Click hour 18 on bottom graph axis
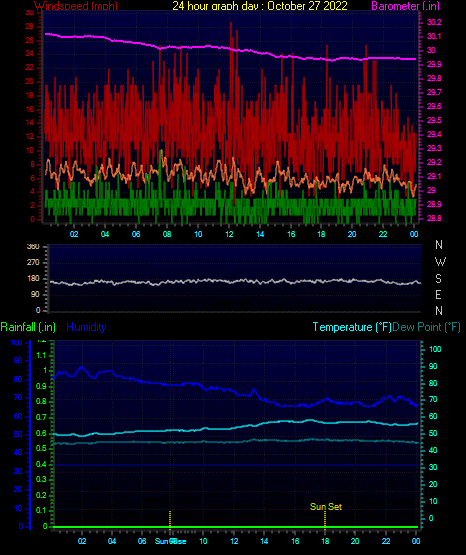 coord(325,541)
